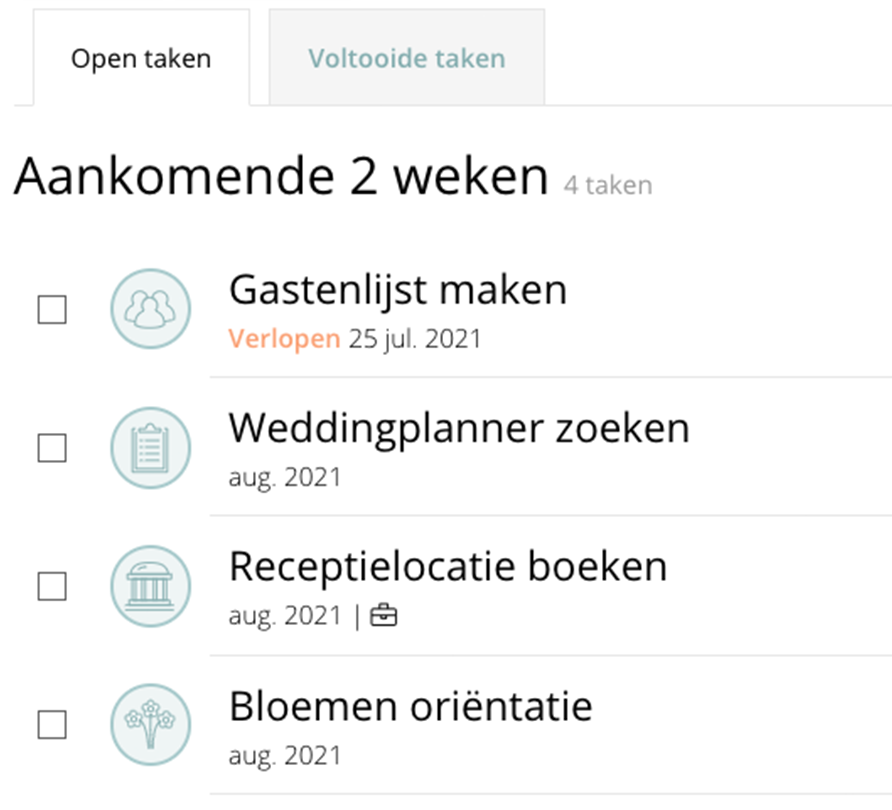The image size is (892, 810).
Task: Switch to the Voltooide taken tab
Action: [x=406, y=58]
